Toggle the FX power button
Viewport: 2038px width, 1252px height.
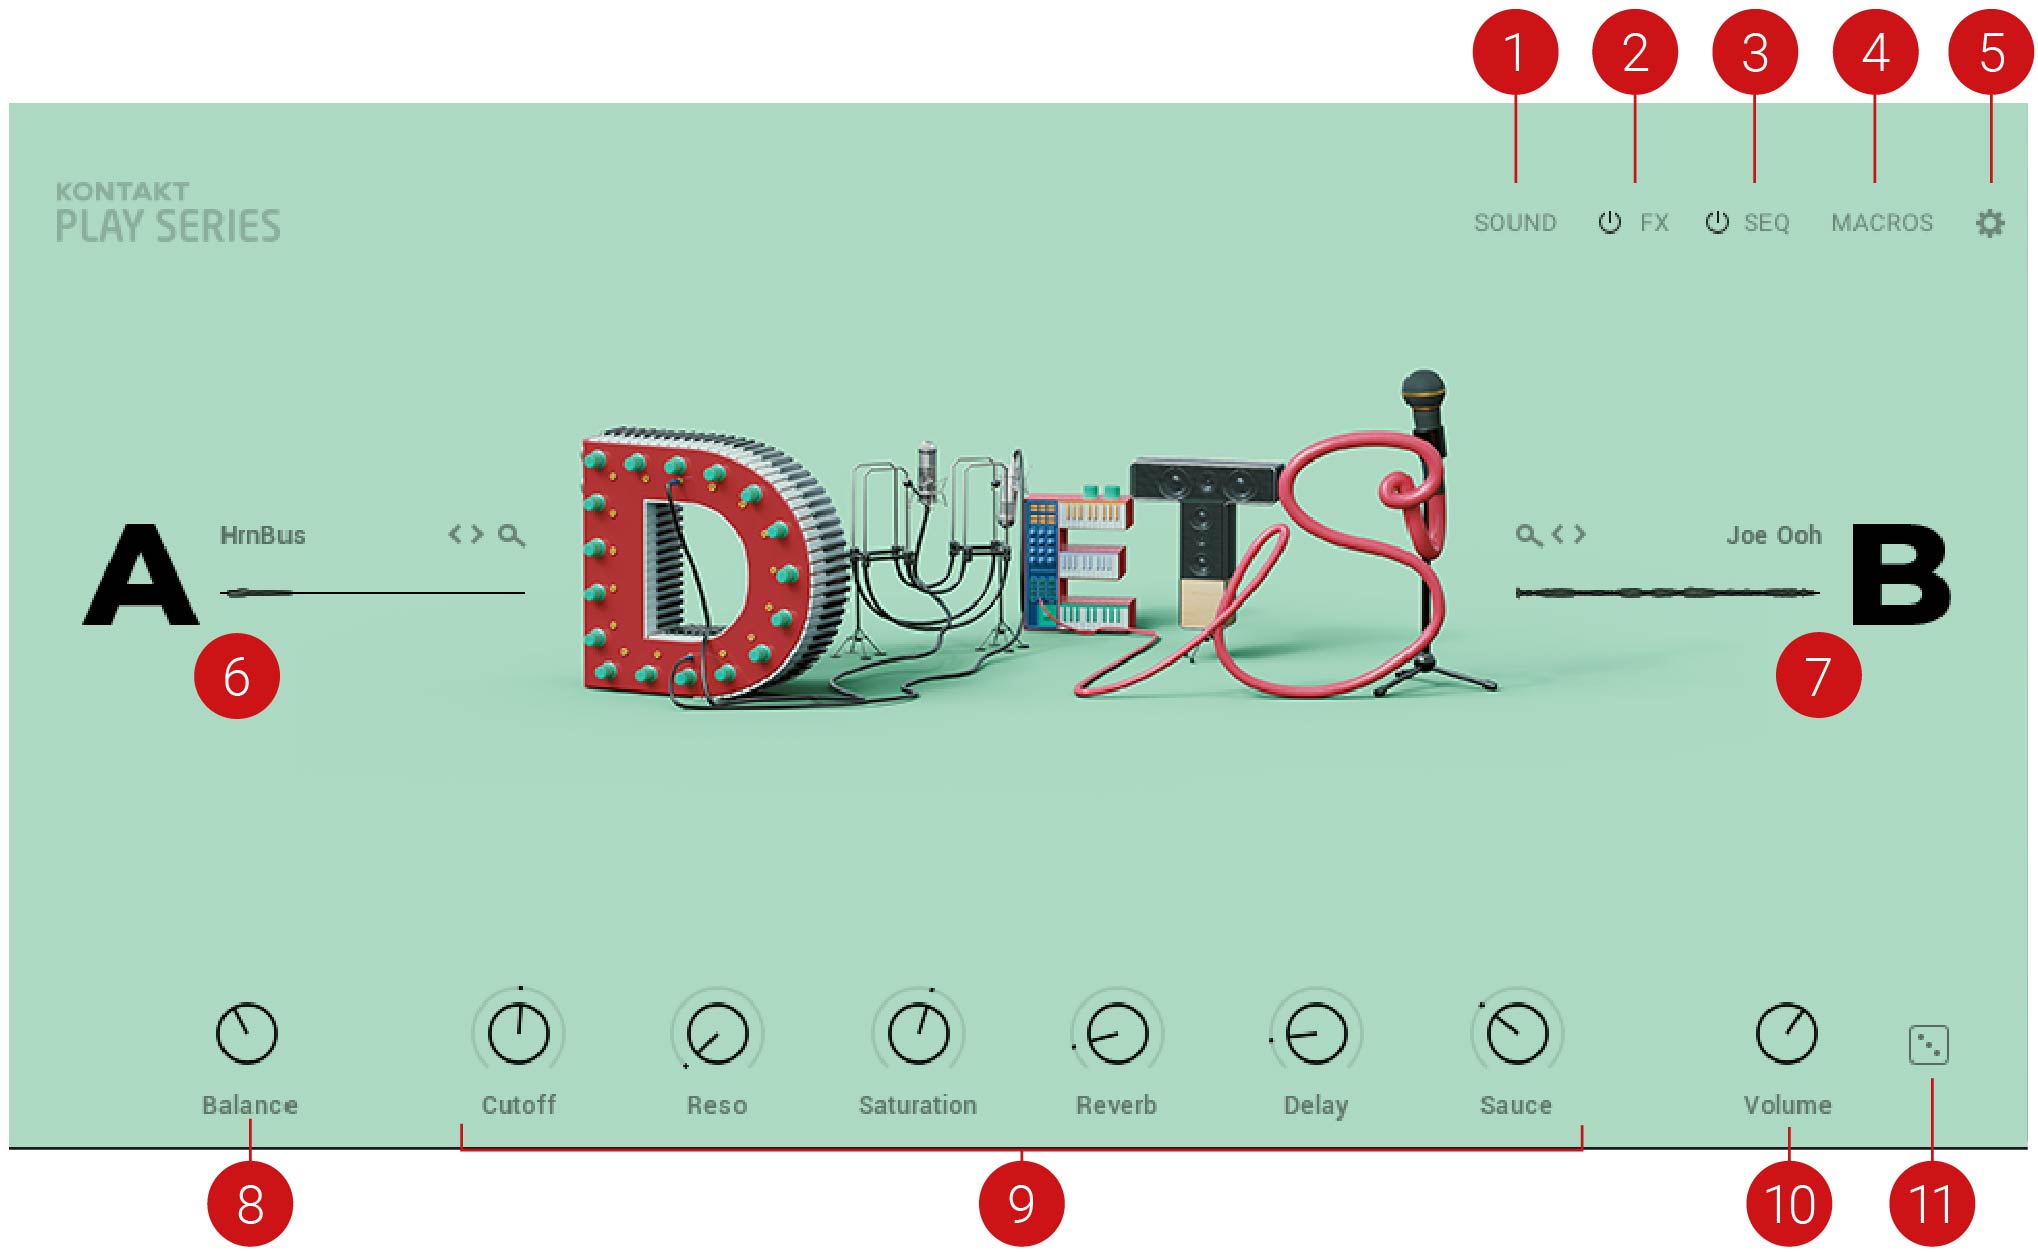point(1609,222)
